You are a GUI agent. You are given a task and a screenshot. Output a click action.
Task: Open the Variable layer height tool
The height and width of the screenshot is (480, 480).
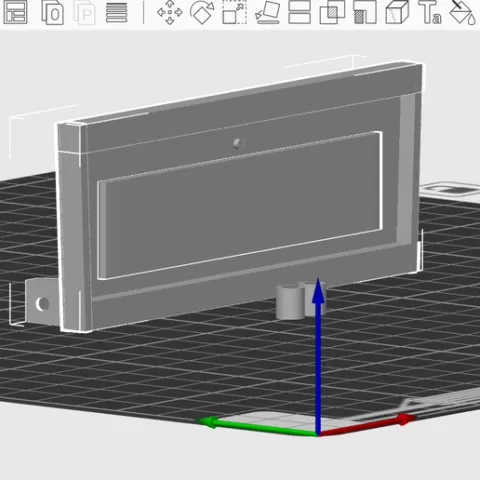click(x=116, y=13)
